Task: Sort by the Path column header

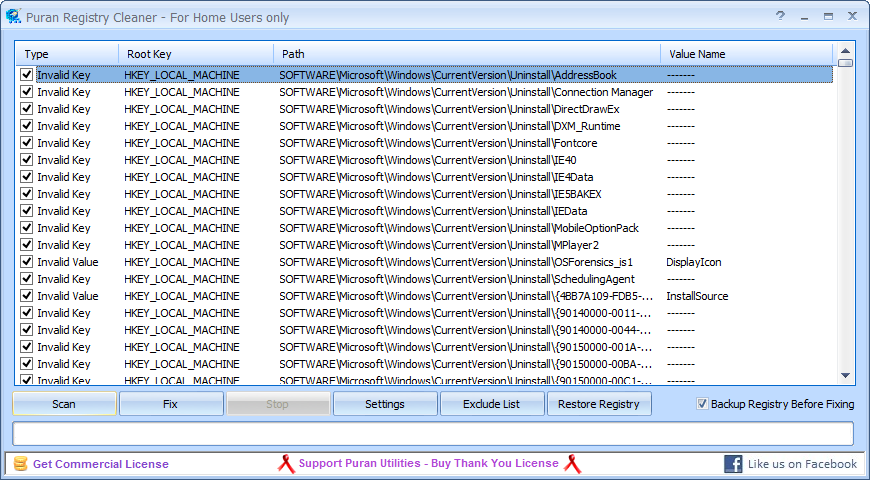Action: [x=467, y=54]
